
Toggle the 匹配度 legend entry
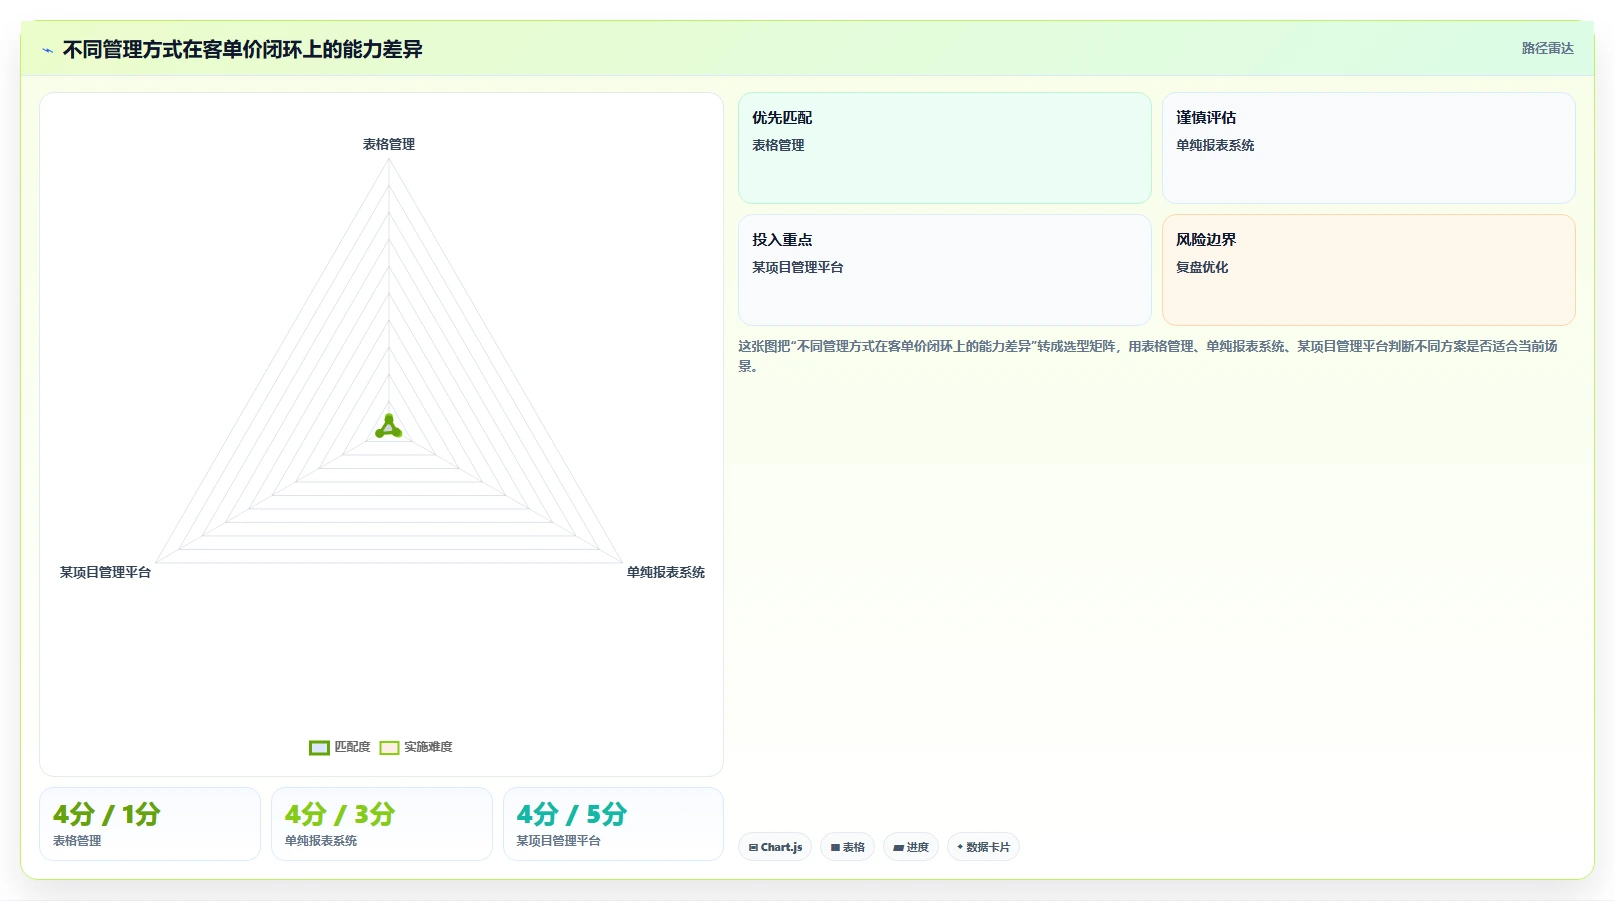click(x=340, y=747)
